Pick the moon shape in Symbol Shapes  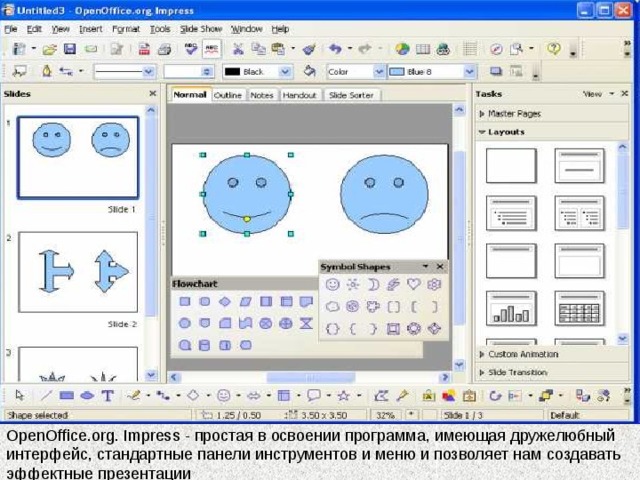coord(373,284)
